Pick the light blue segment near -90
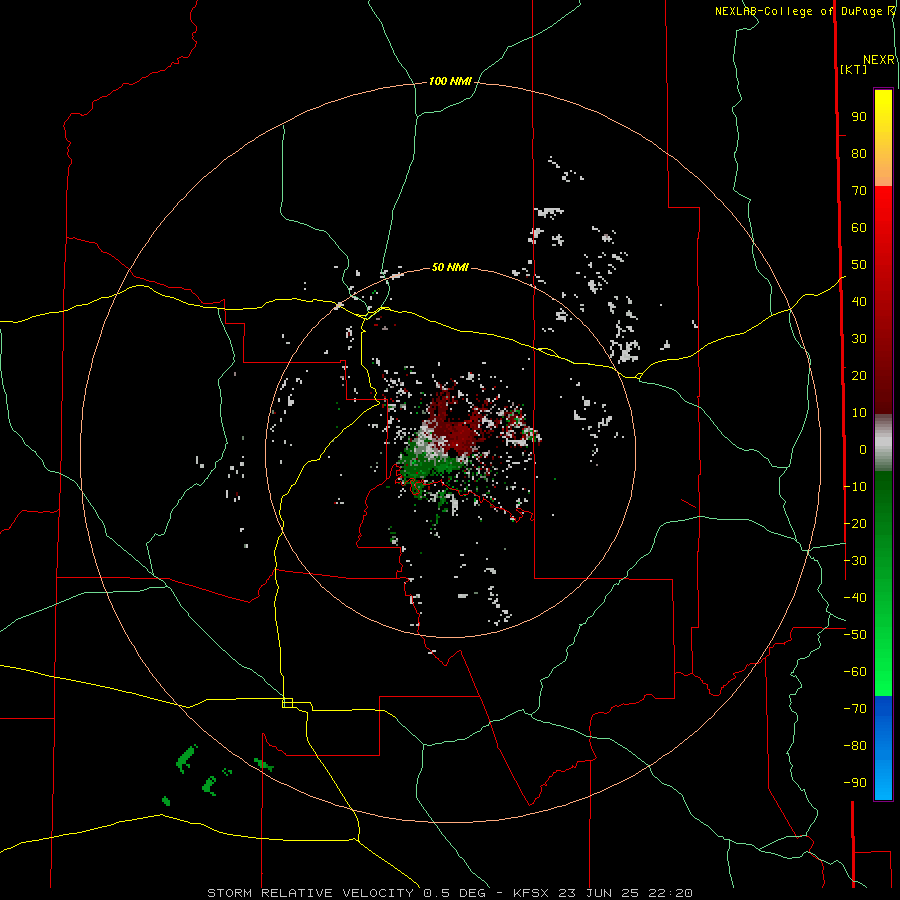 click(883, 781)
